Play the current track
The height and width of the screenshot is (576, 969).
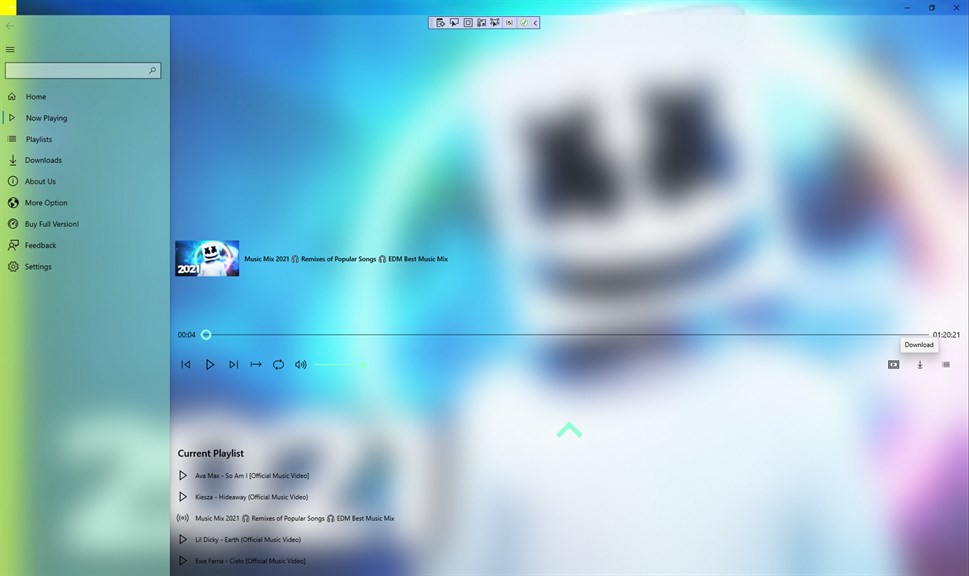[x=209, y=365]
